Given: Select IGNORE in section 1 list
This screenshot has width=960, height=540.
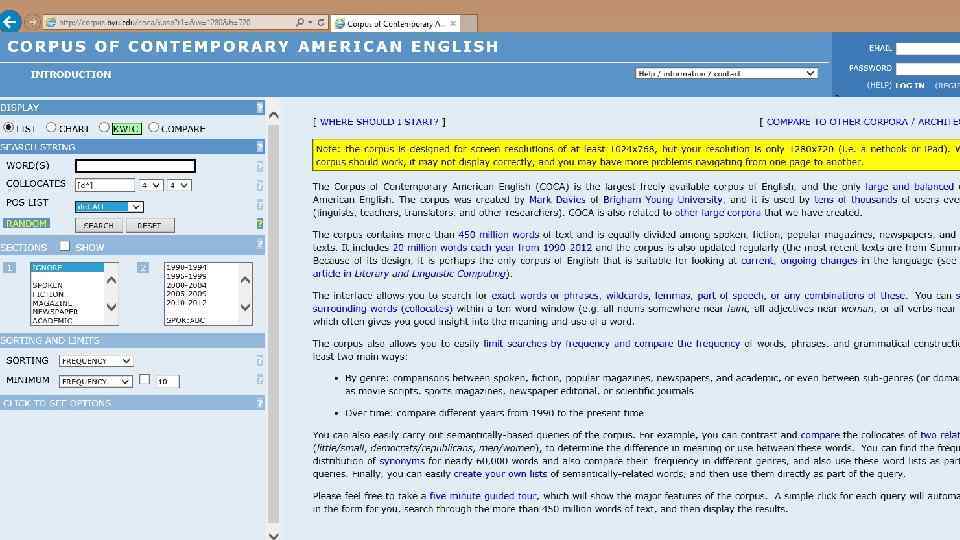Looking at the screenshot, I should 67,268.
